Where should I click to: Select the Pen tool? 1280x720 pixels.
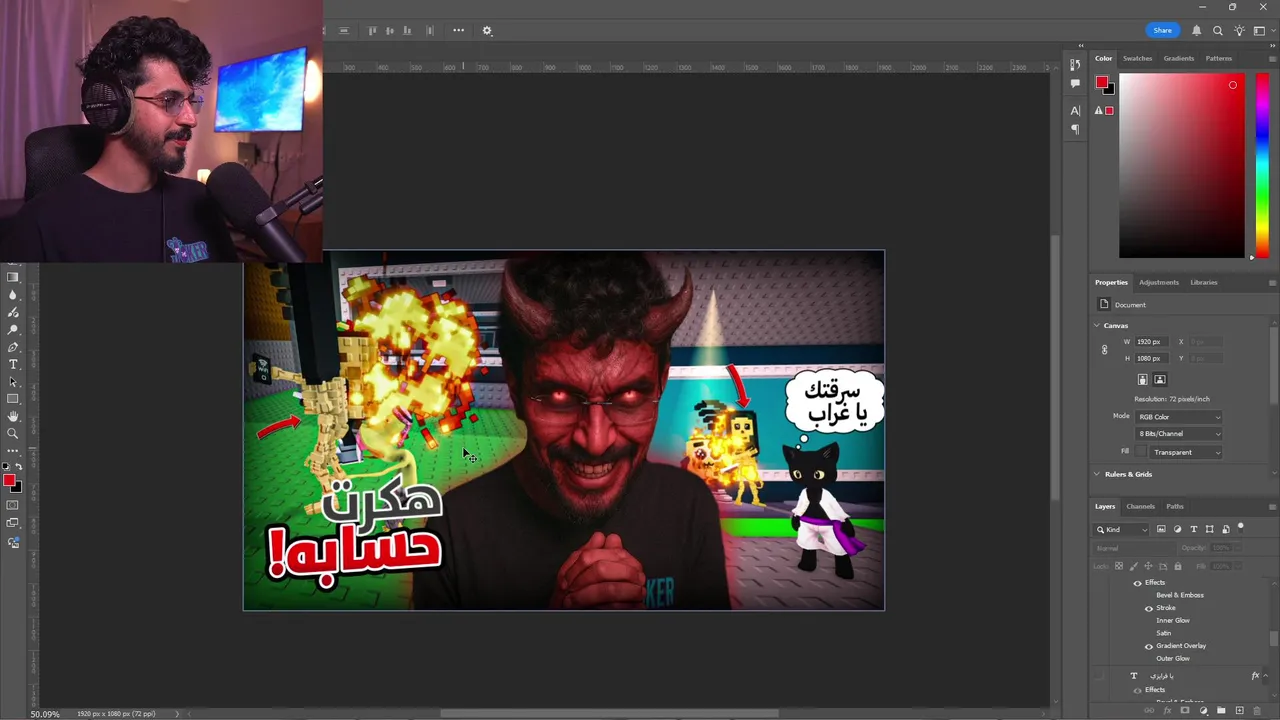(13, 347)
